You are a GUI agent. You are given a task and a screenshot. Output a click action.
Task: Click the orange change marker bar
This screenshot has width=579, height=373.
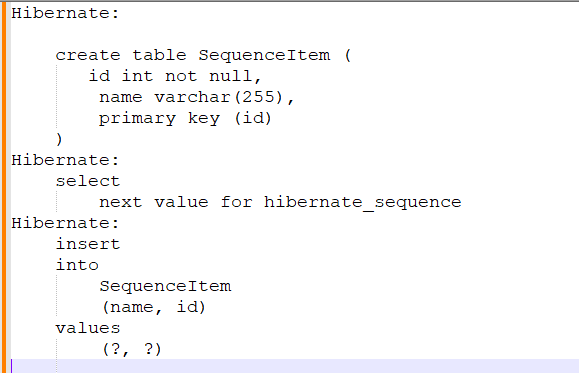[4, 187]
